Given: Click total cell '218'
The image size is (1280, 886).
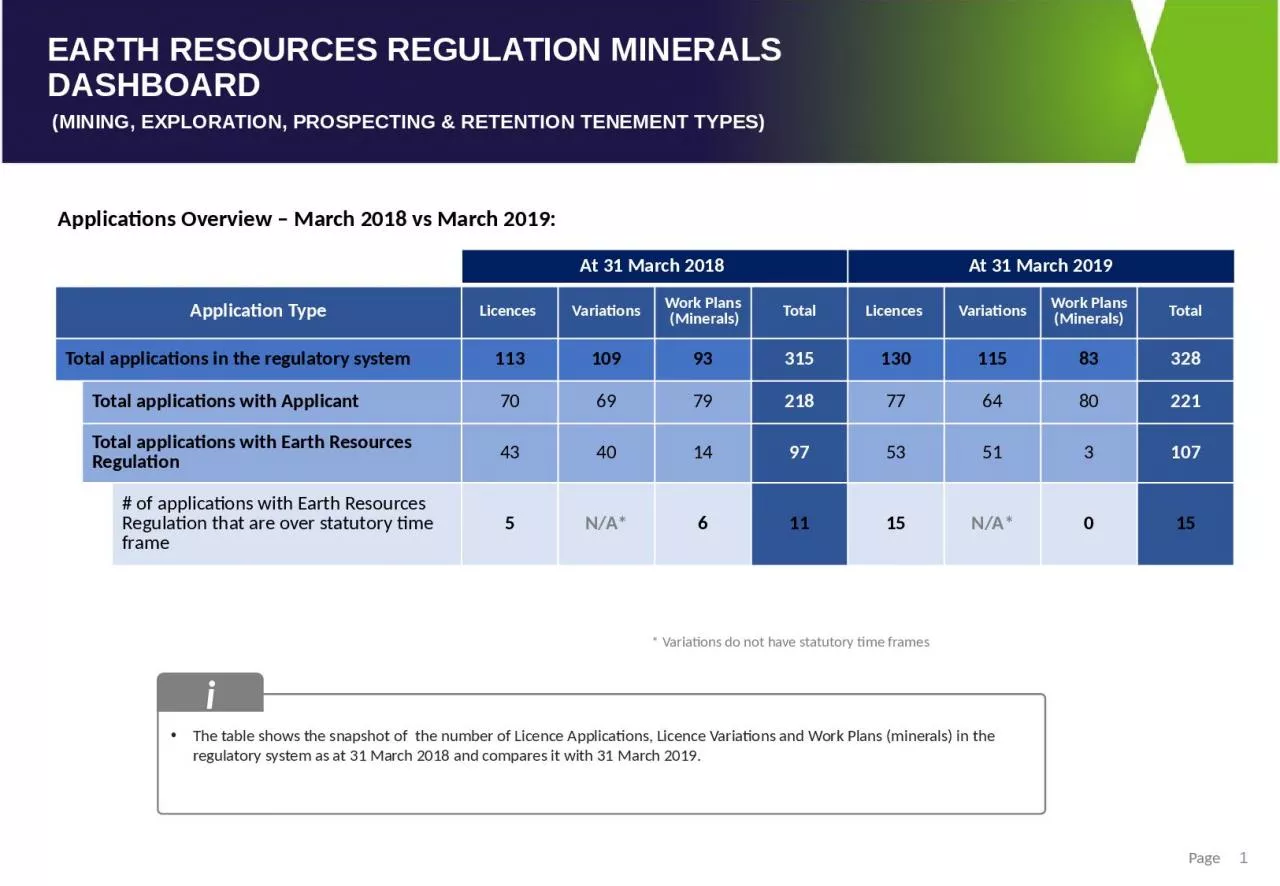Looking at the screenshot, I should pyautogui.click(x=799, y=402).
